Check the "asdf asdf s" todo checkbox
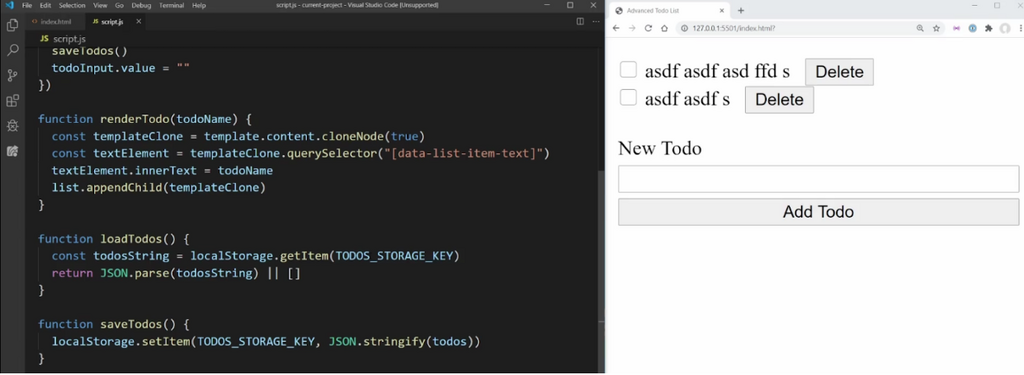Screen dimensions: 1024x375 pos(628,97)
